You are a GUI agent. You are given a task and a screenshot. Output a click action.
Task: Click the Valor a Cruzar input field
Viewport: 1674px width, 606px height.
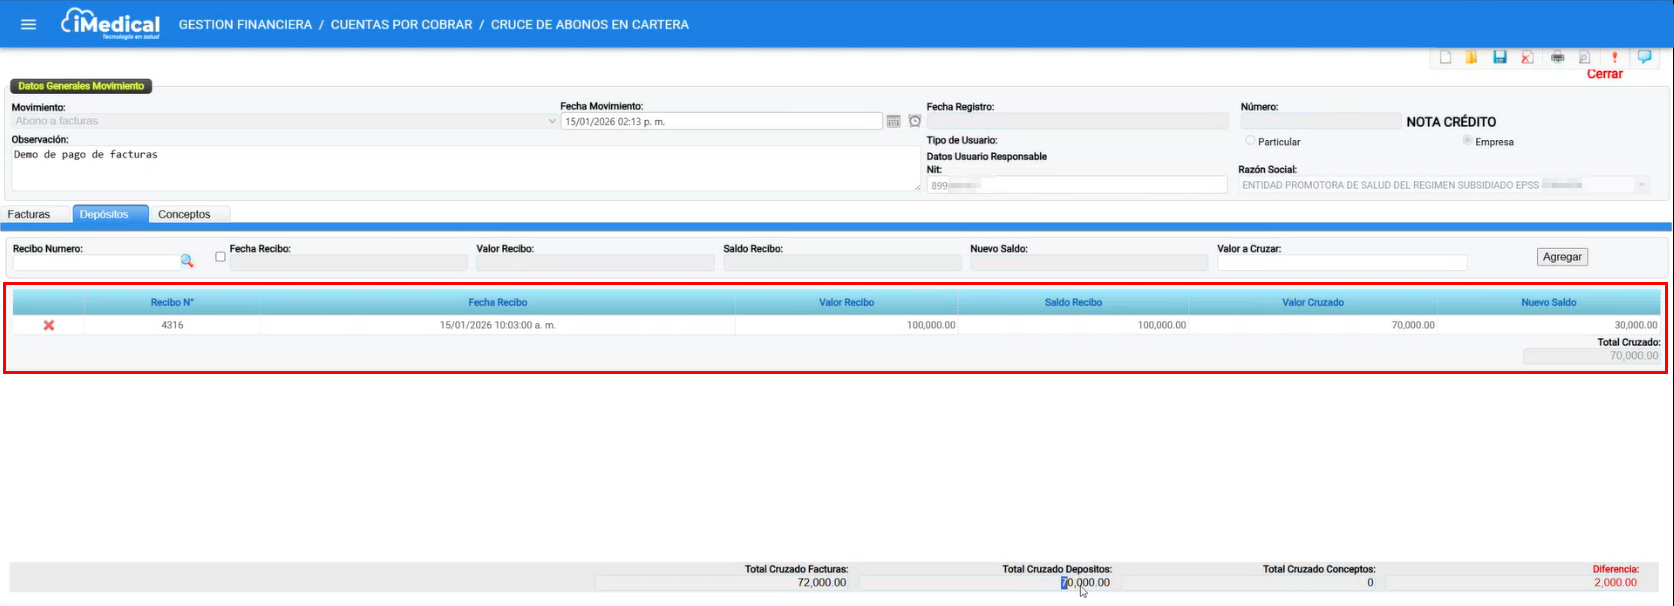[x=1342, y=262]
